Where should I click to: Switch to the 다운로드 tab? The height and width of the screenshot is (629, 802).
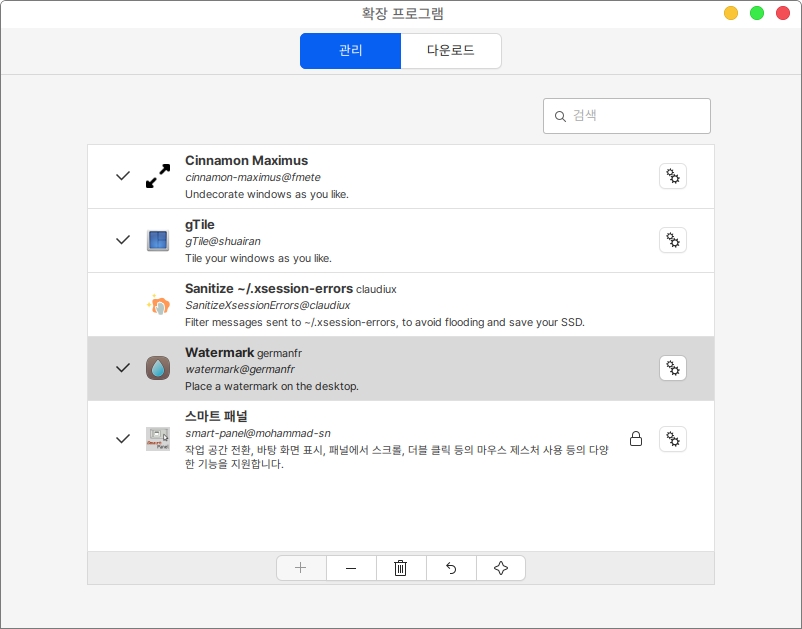tap(451, 50)
